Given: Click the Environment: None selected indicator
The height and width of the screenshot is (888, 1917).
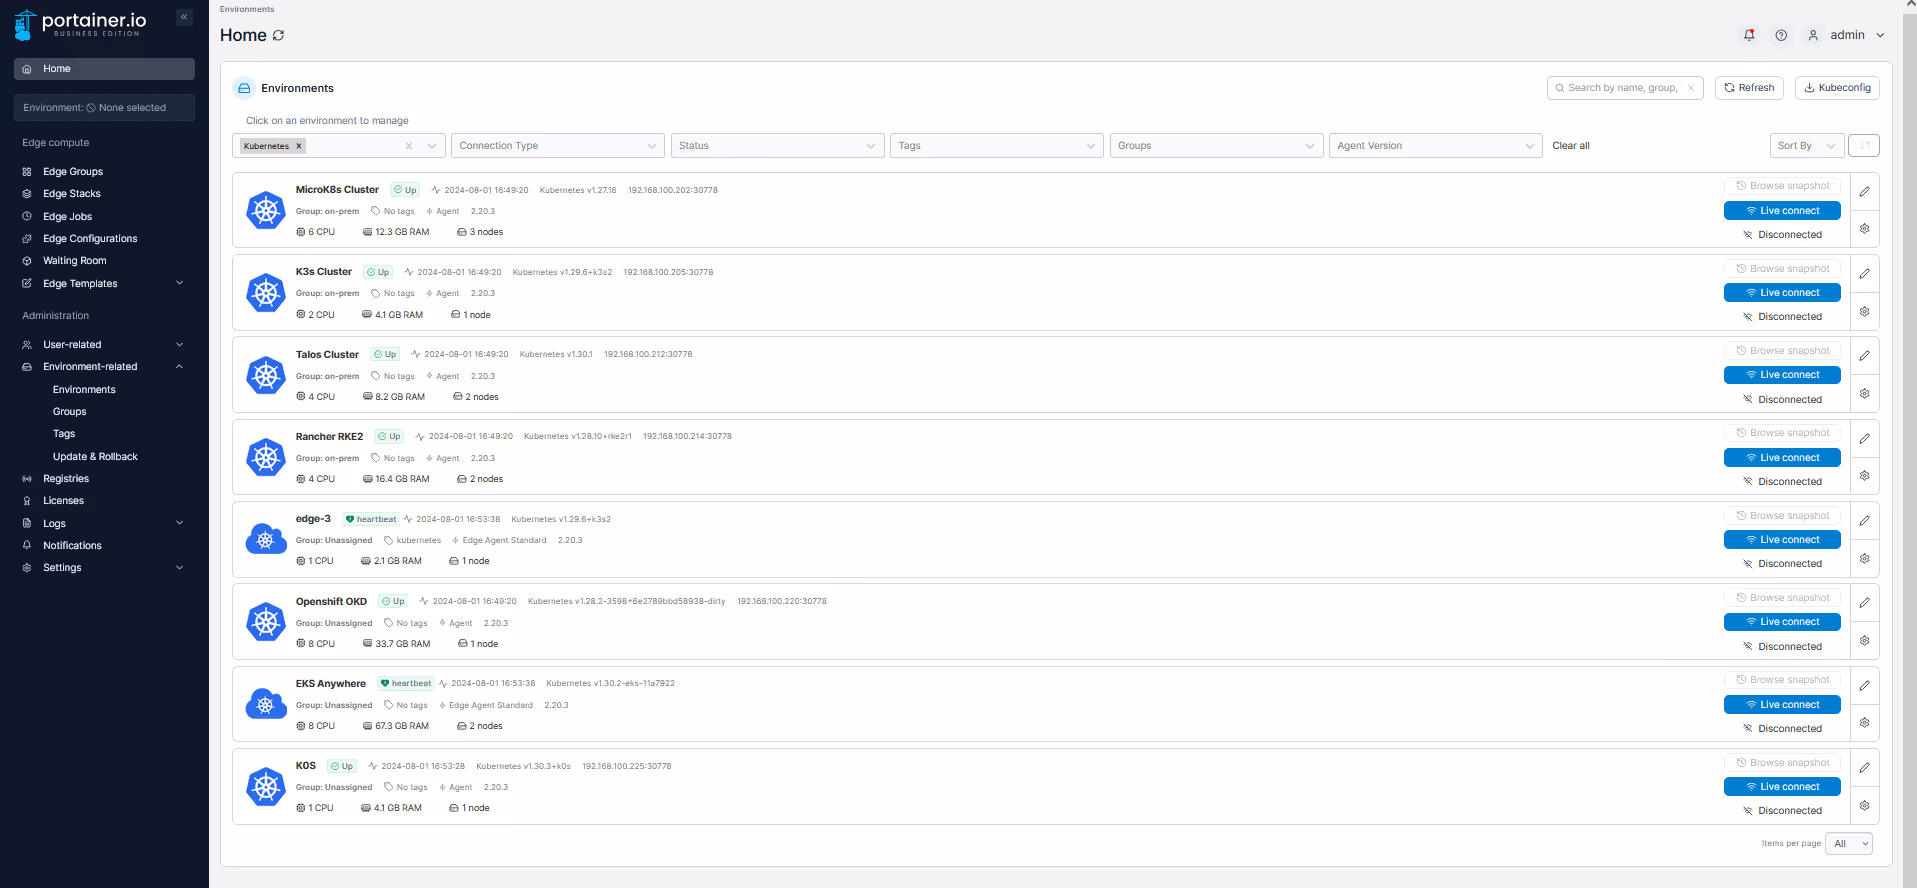Looking at the screenshot, I should (x=104, y=108).
